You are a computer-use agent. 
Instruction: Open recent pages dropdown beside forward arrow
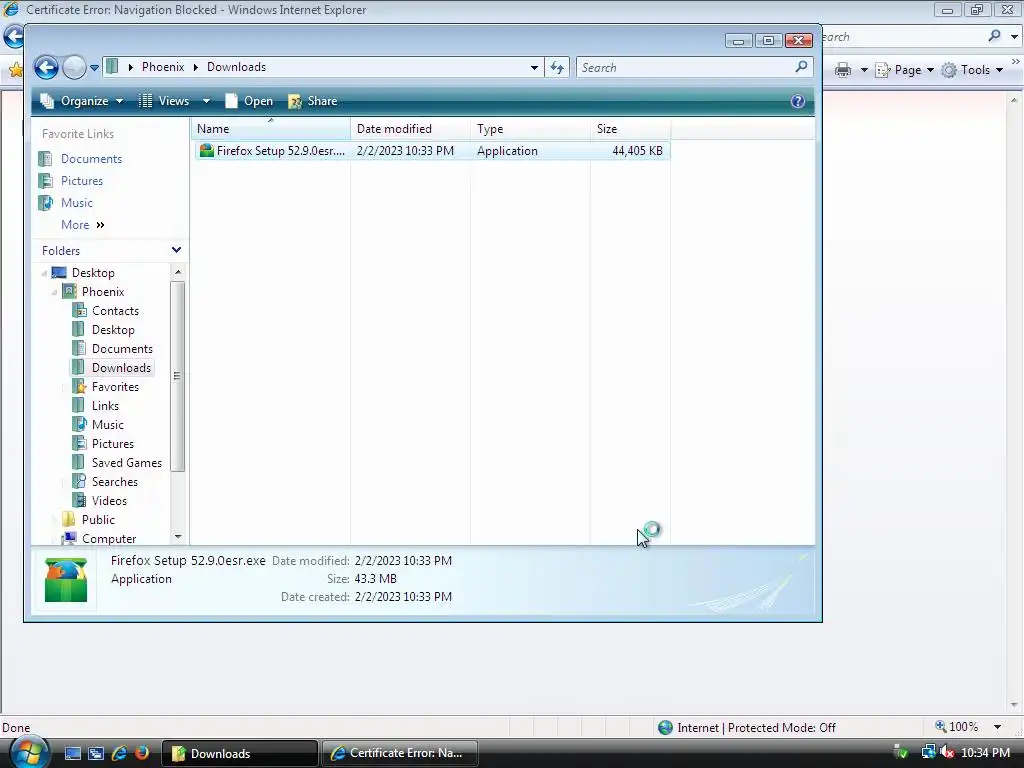click(x=94, y=67)
